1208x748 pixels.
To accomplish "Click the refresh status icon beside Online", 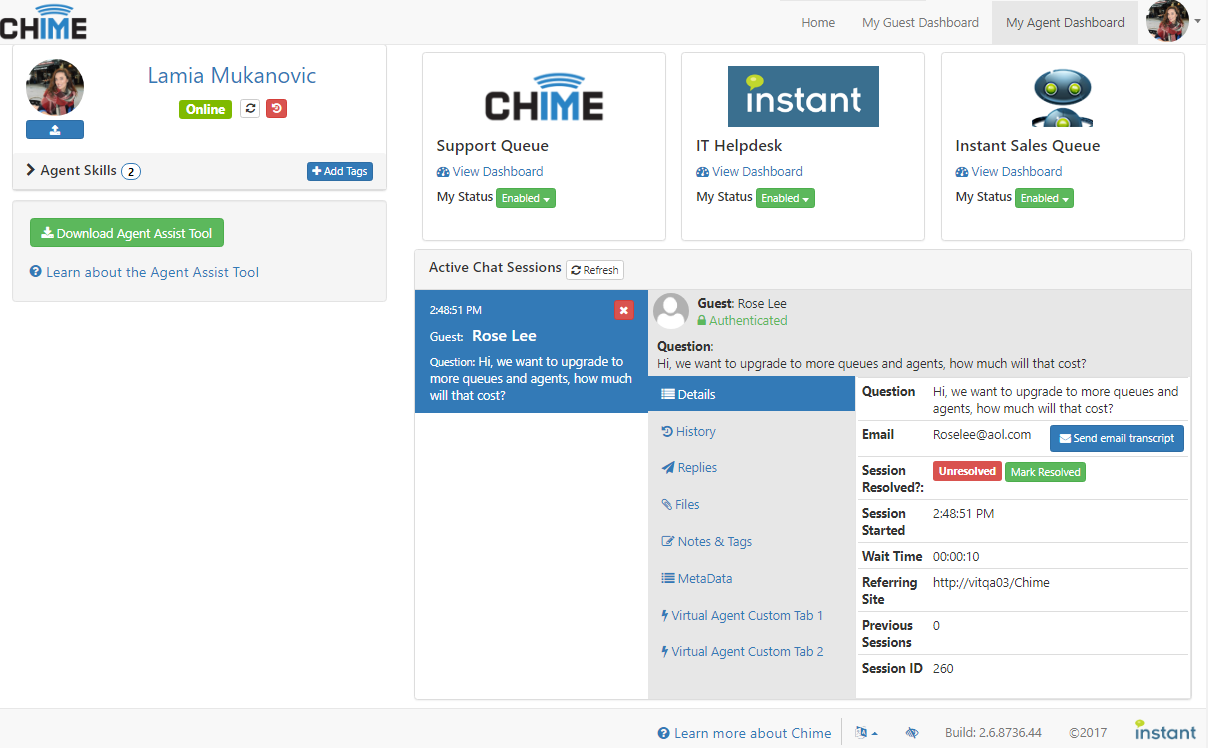I will point(250,109).
